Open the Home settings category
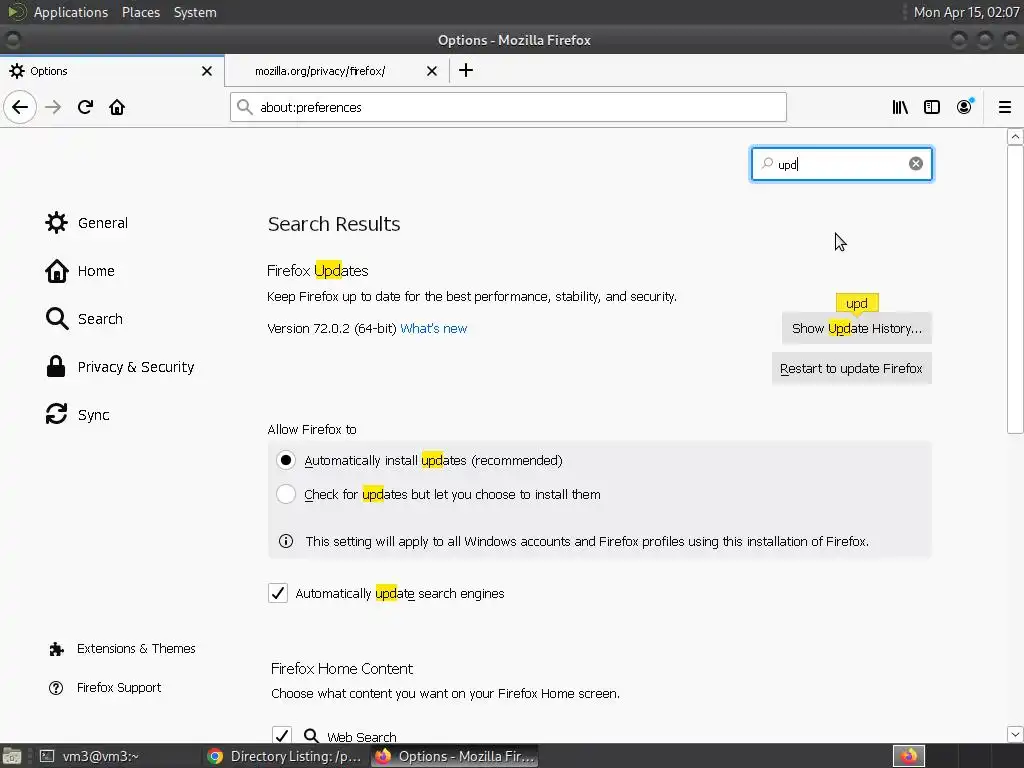Screen dimensions: 1024x768 [80, 271]
